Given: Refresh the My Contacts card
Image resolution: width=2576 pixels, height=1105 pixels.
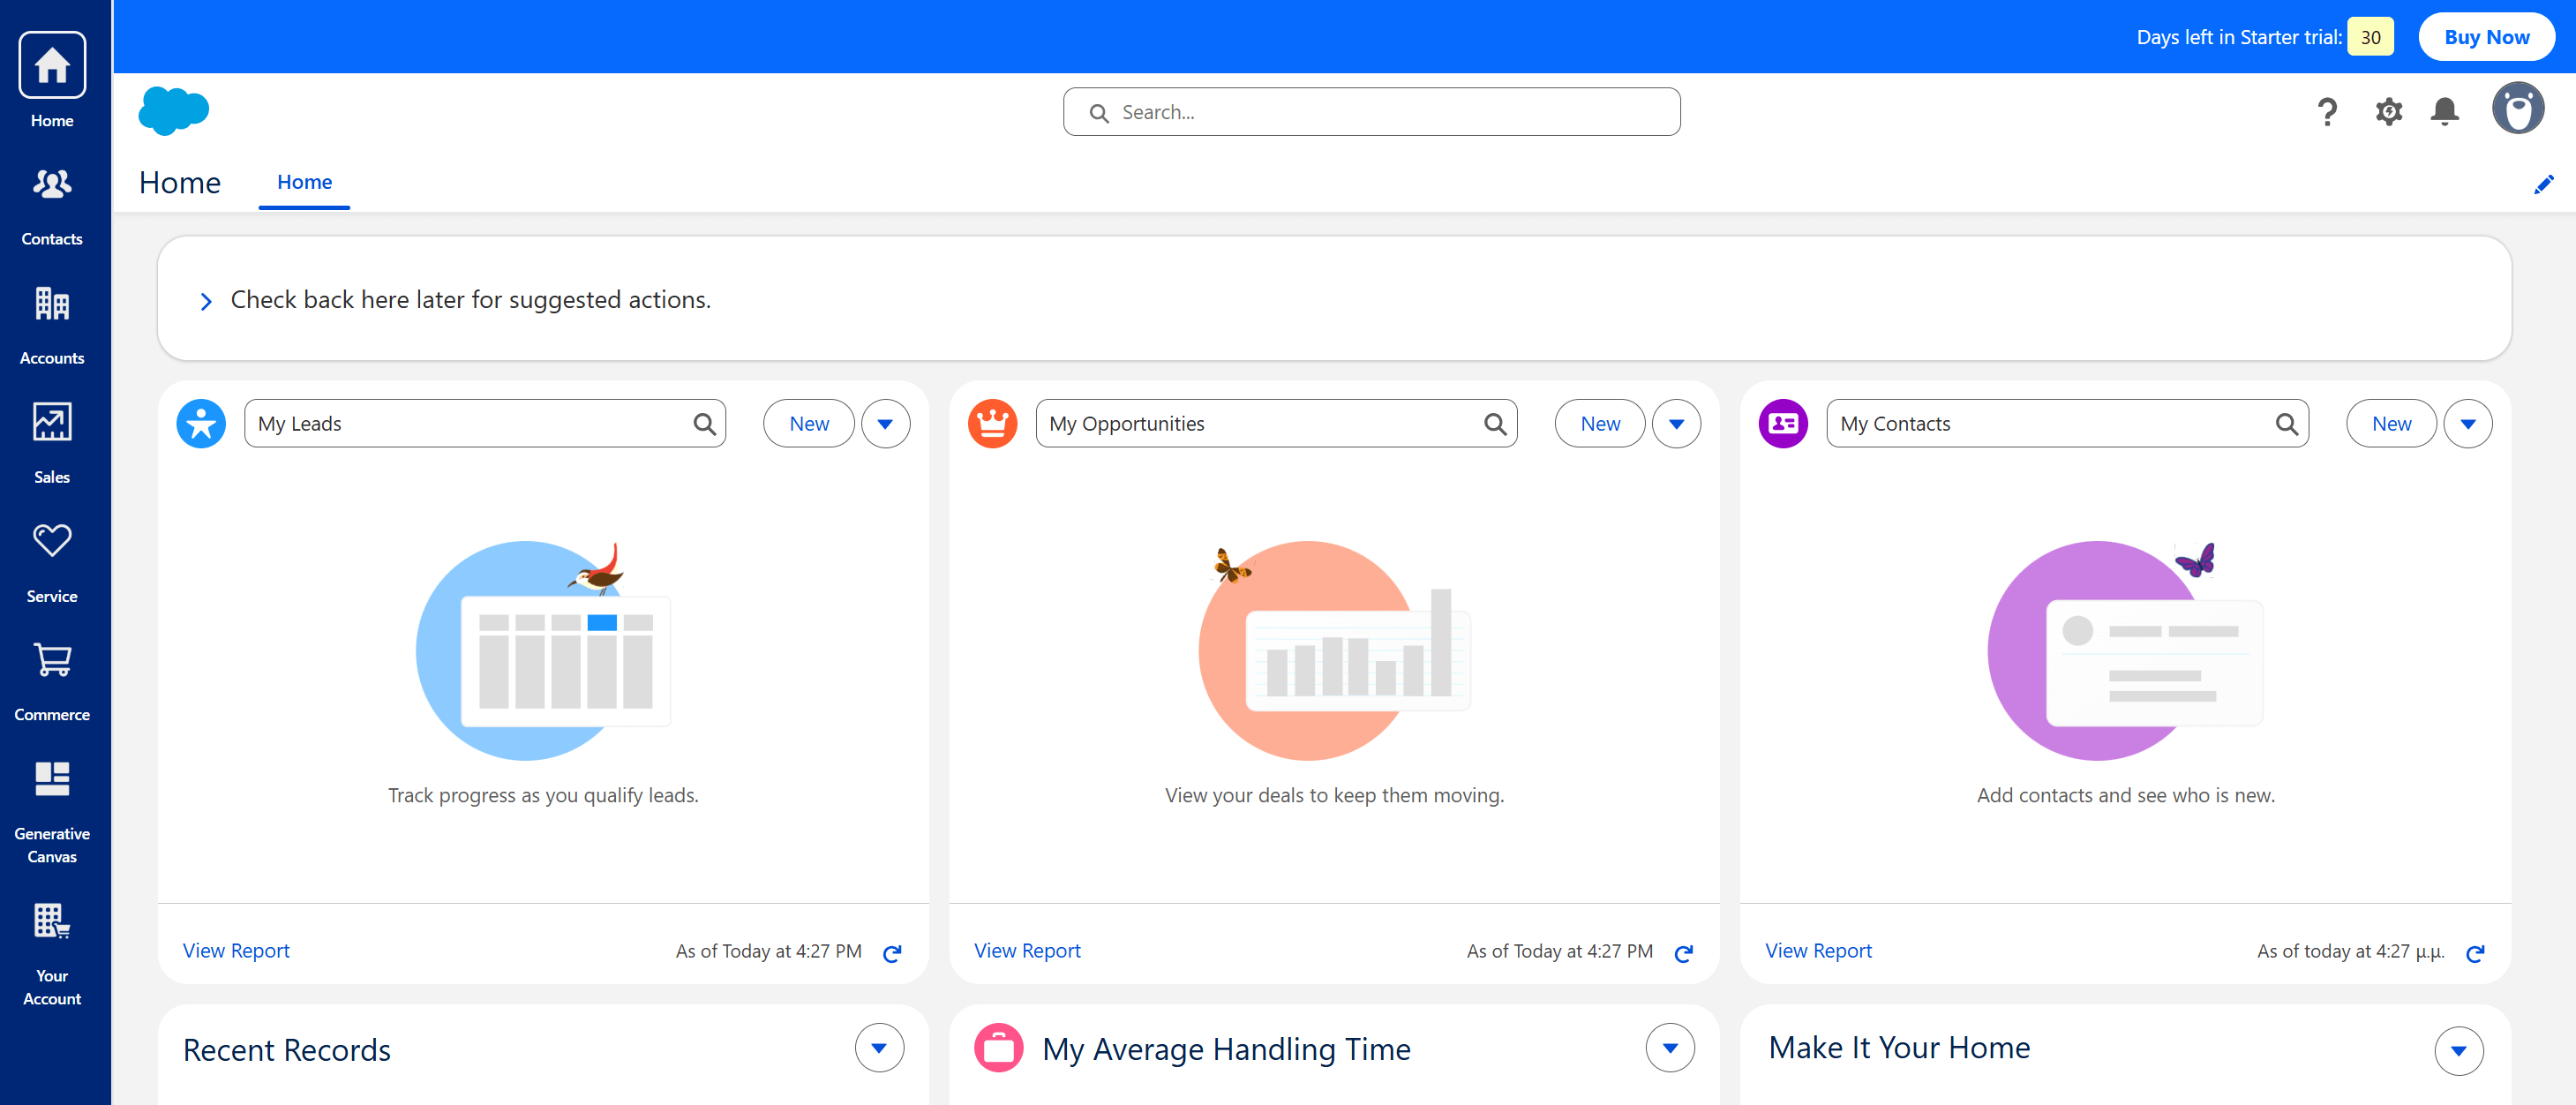Looking at the screenshot, I should click(2475, 953).
